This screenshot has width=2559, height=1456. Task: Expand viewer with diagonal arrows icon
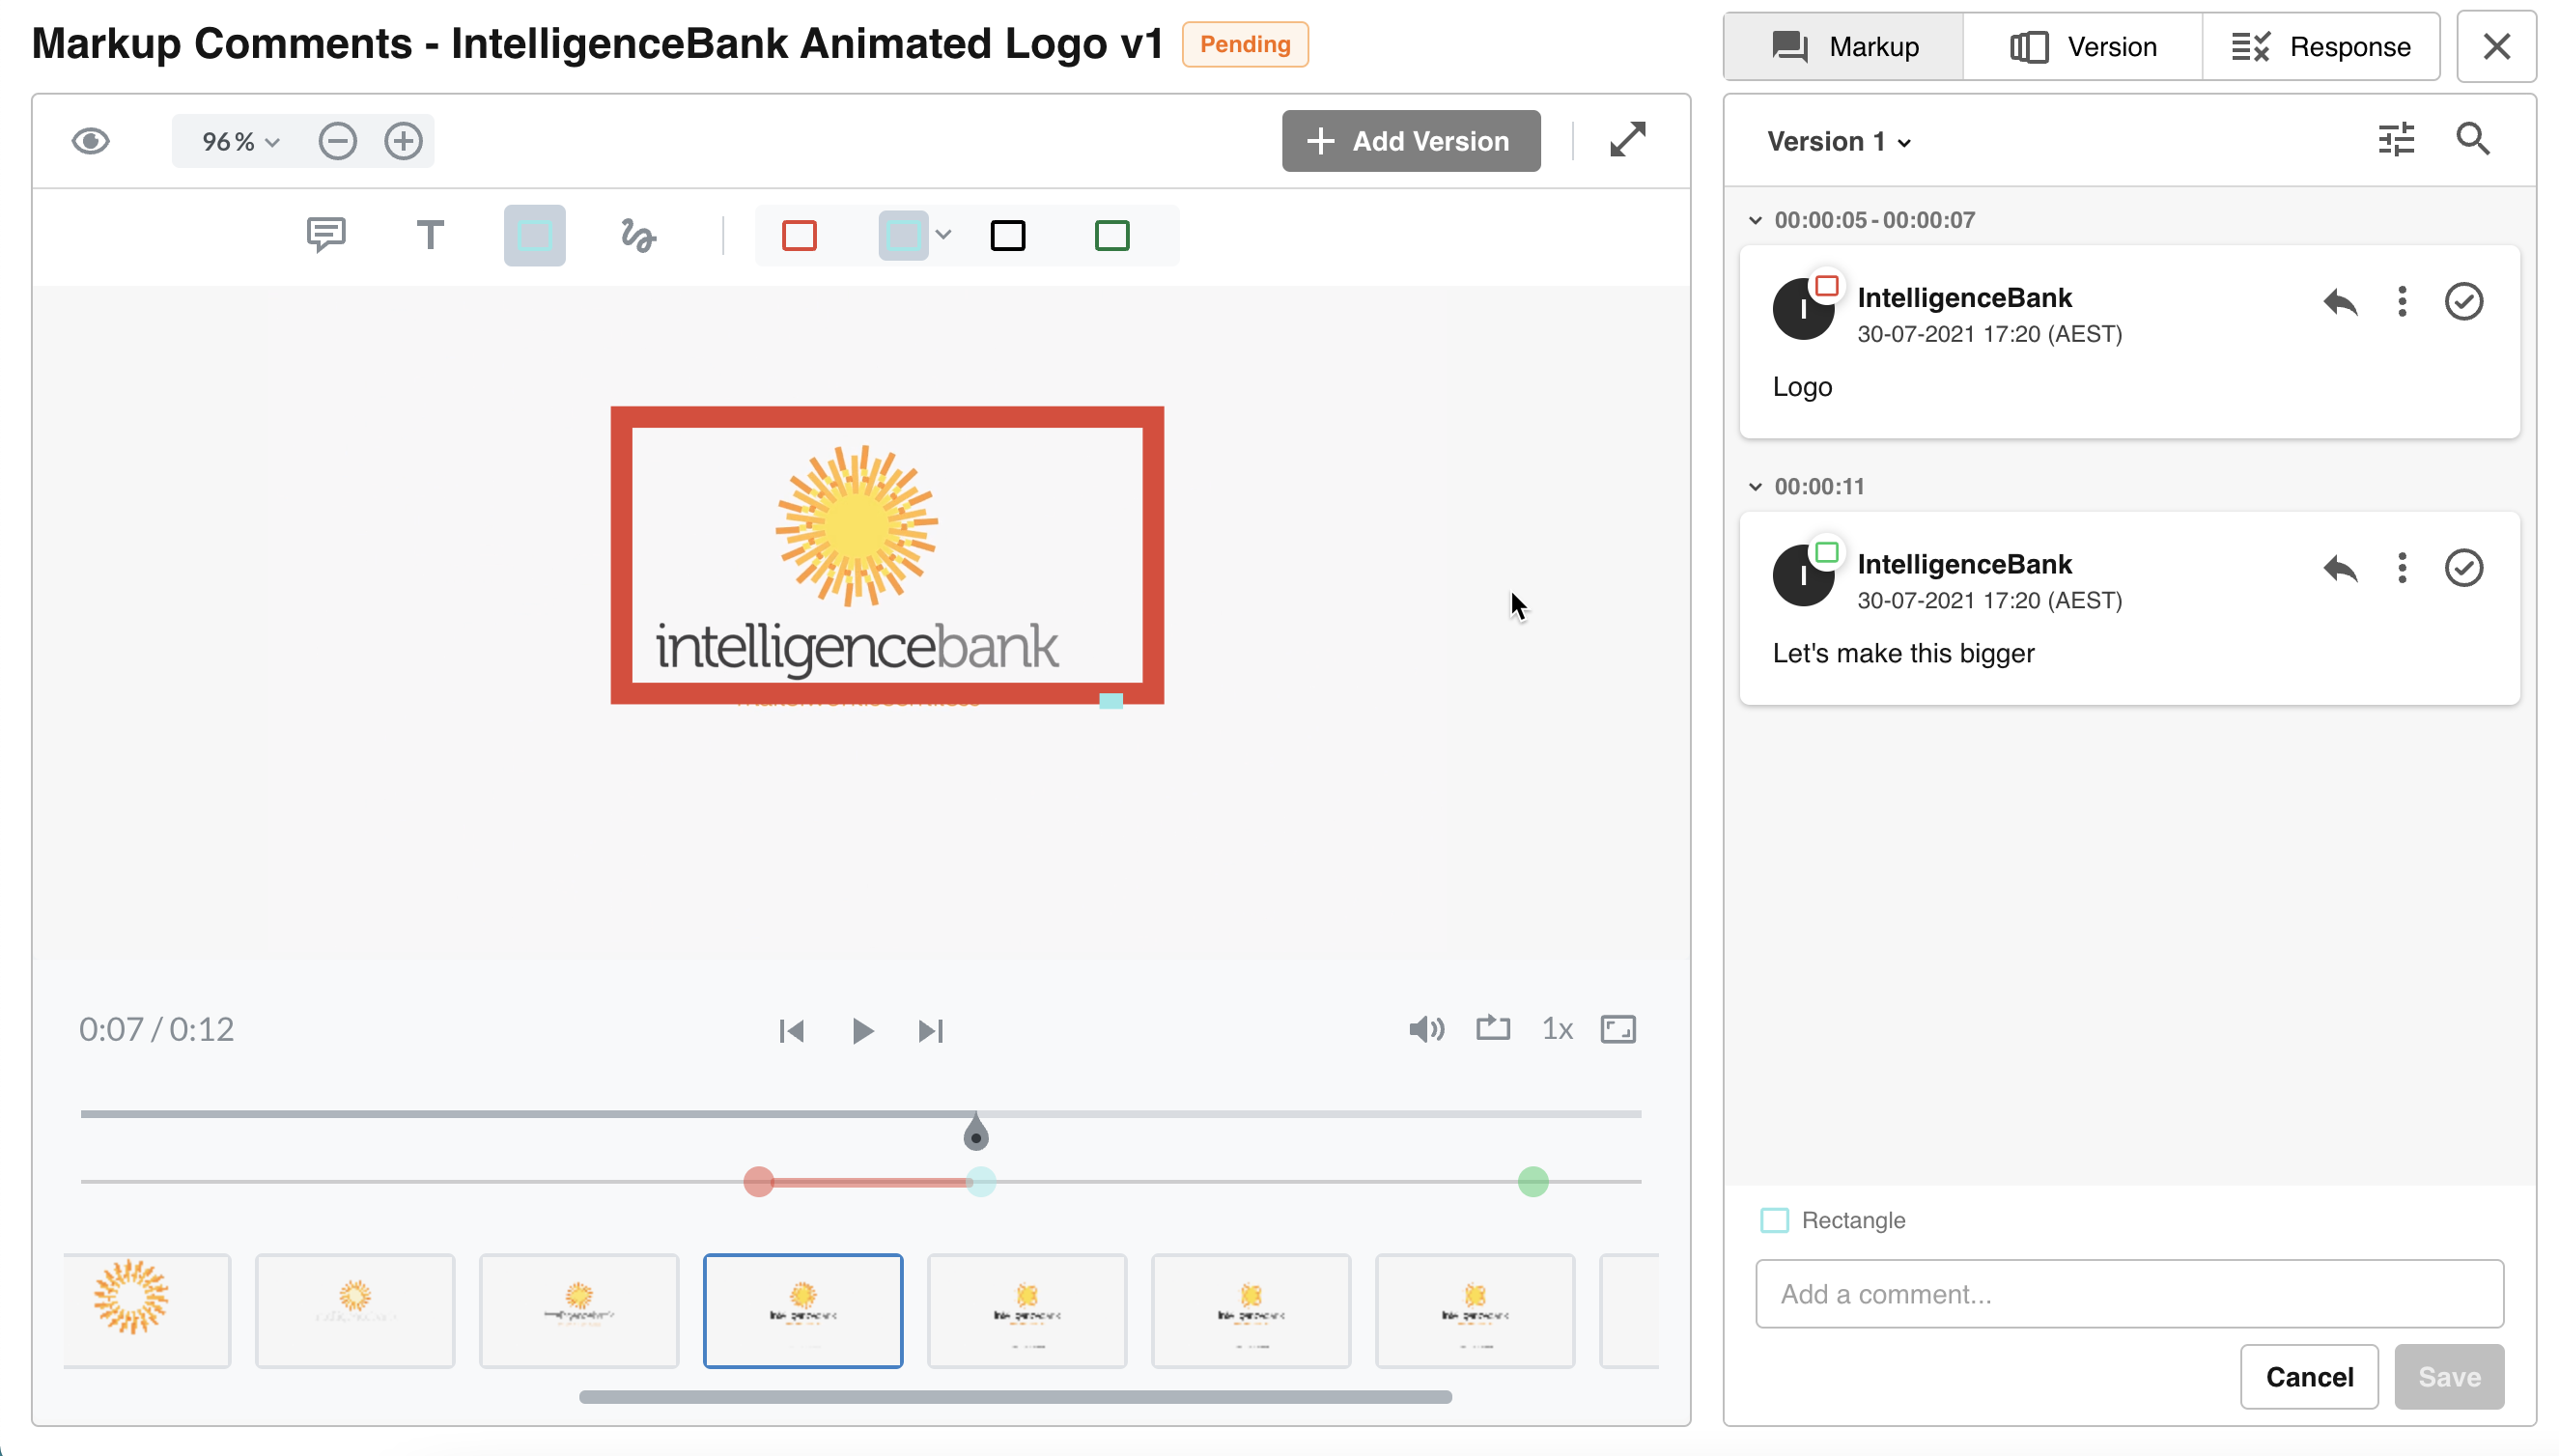1627,140
